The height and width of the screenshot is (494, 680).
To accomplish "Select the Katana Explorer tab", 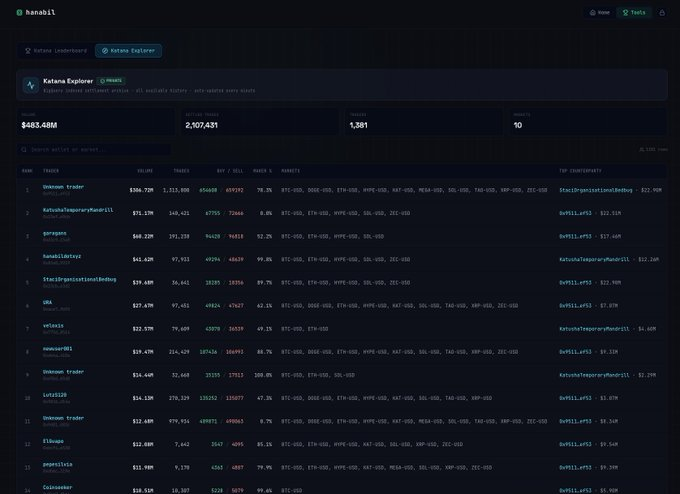I will tap(129, 51).
